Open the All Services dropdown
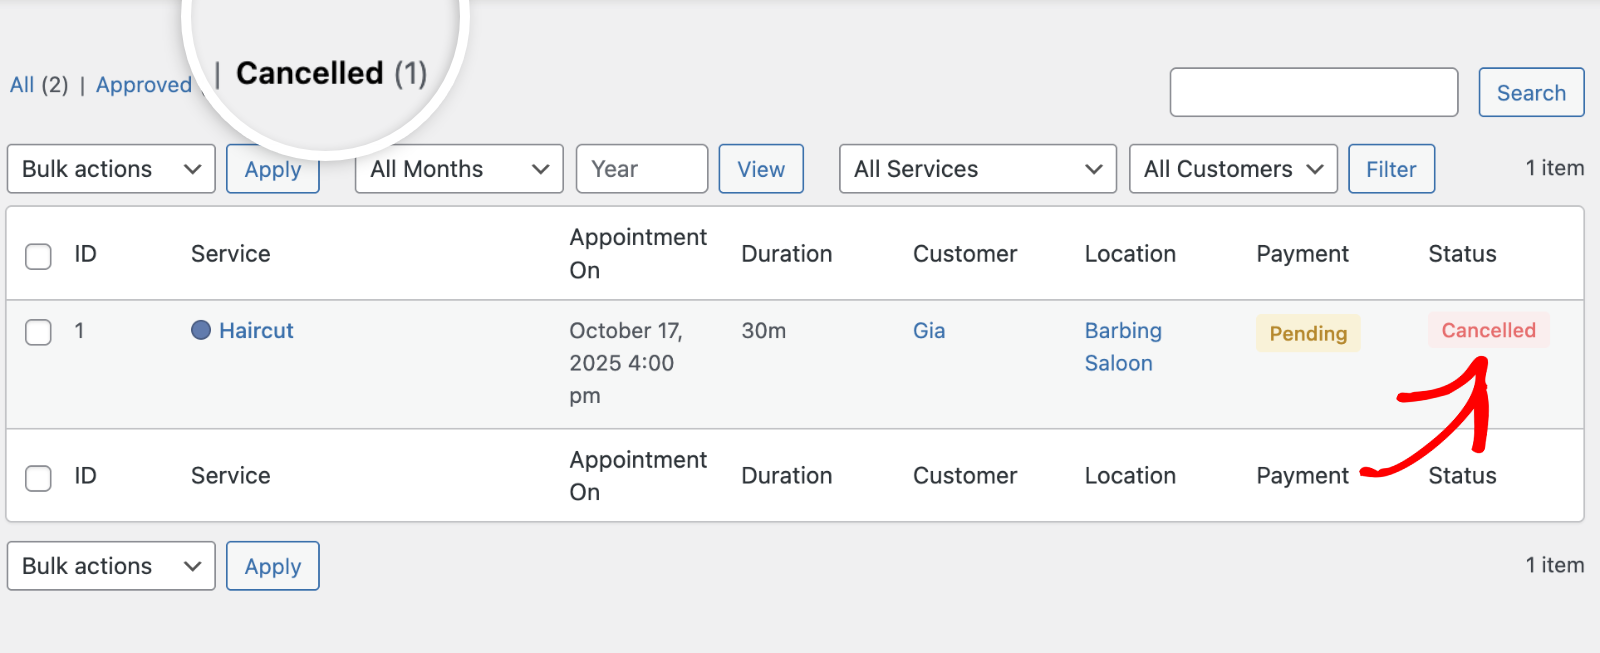The image size is (1600, 653). pyautogui.click(x=977, y=169)
